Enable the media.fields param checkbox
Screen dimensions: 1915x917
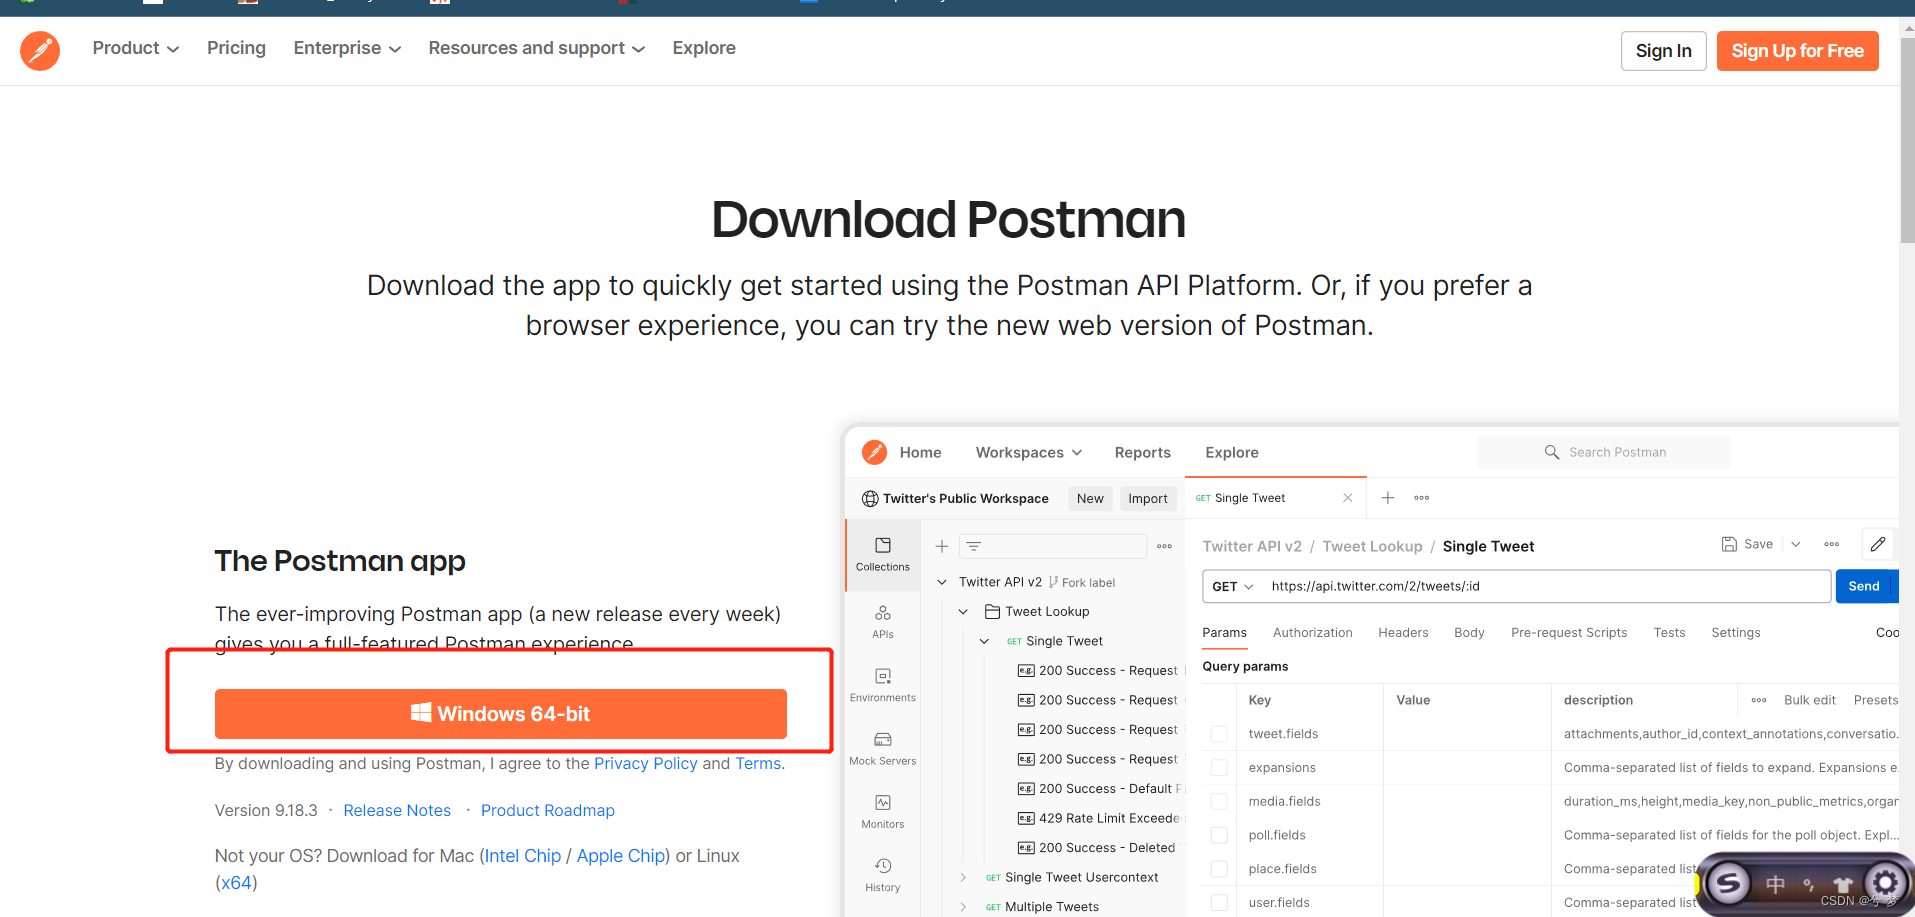point(1219,802)
